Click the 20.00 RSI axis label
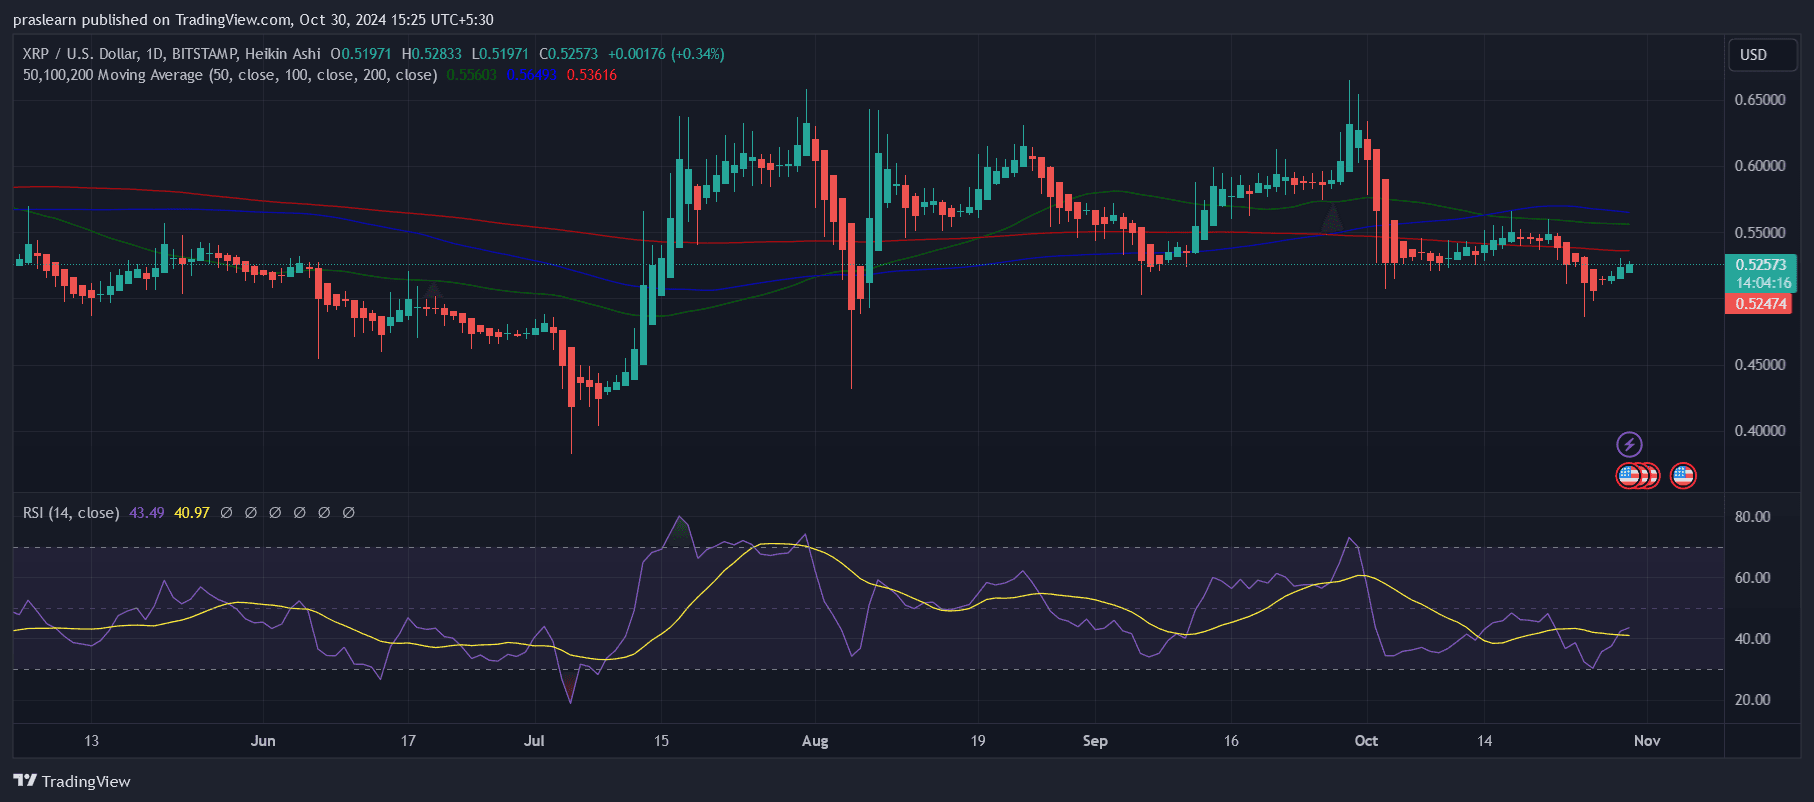The height and width of the screenshot is (802, 1814). click(x=1753, y=700)
